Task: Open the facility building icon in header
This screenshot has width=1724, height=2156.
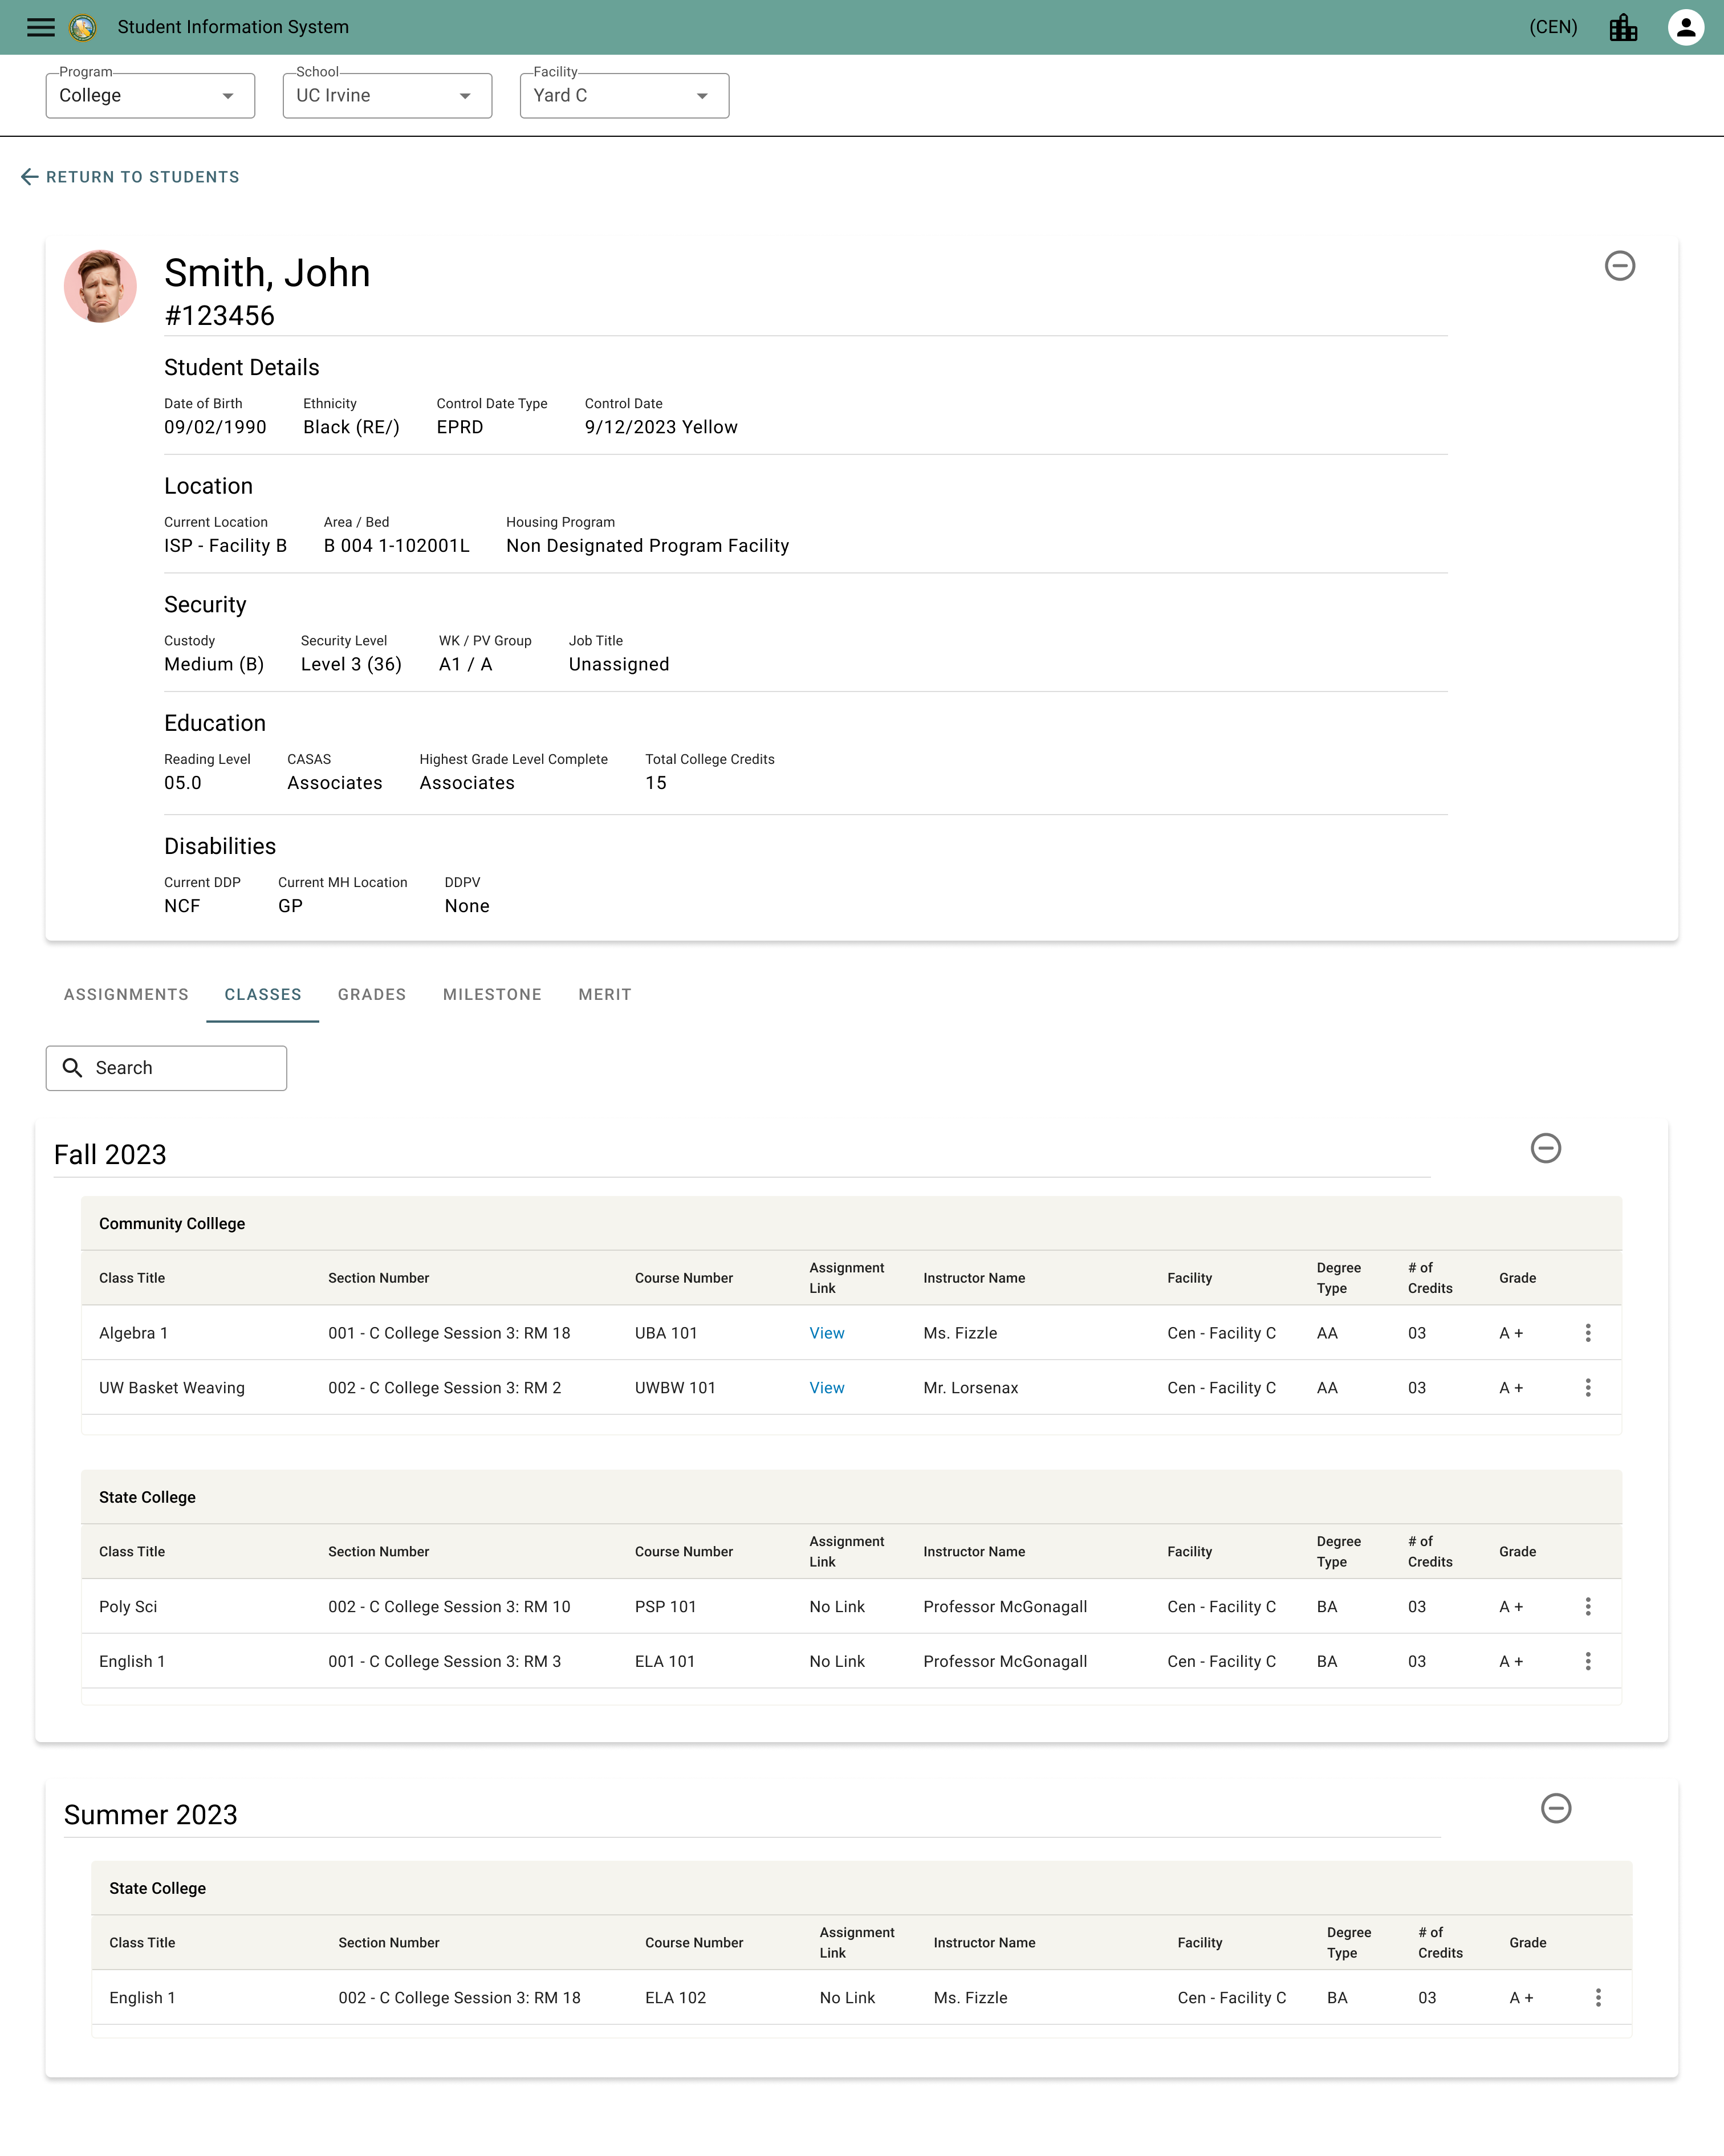Action: (x=1623, y=27)
